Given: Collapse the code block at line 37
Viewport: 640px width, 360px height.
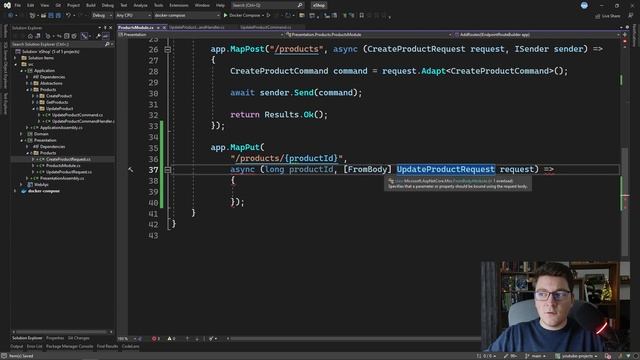Looking at the screenshot, I should tap(167, 169).
